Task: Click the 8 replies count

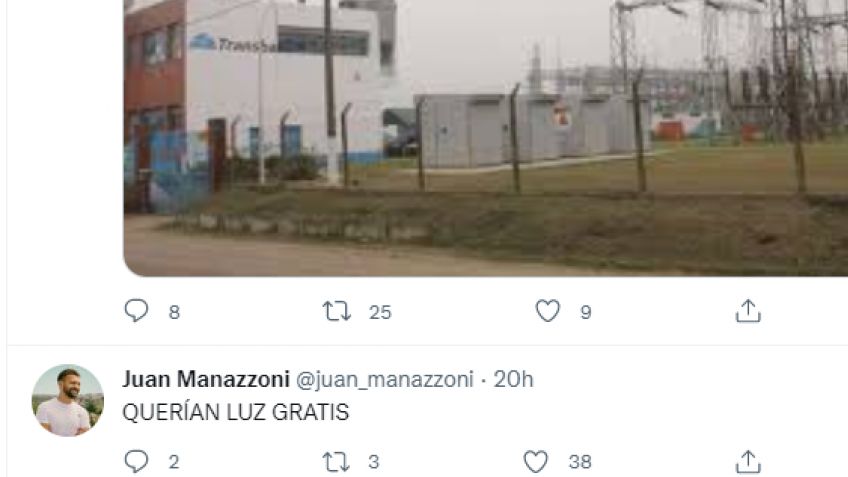Action: click(174, 312)
